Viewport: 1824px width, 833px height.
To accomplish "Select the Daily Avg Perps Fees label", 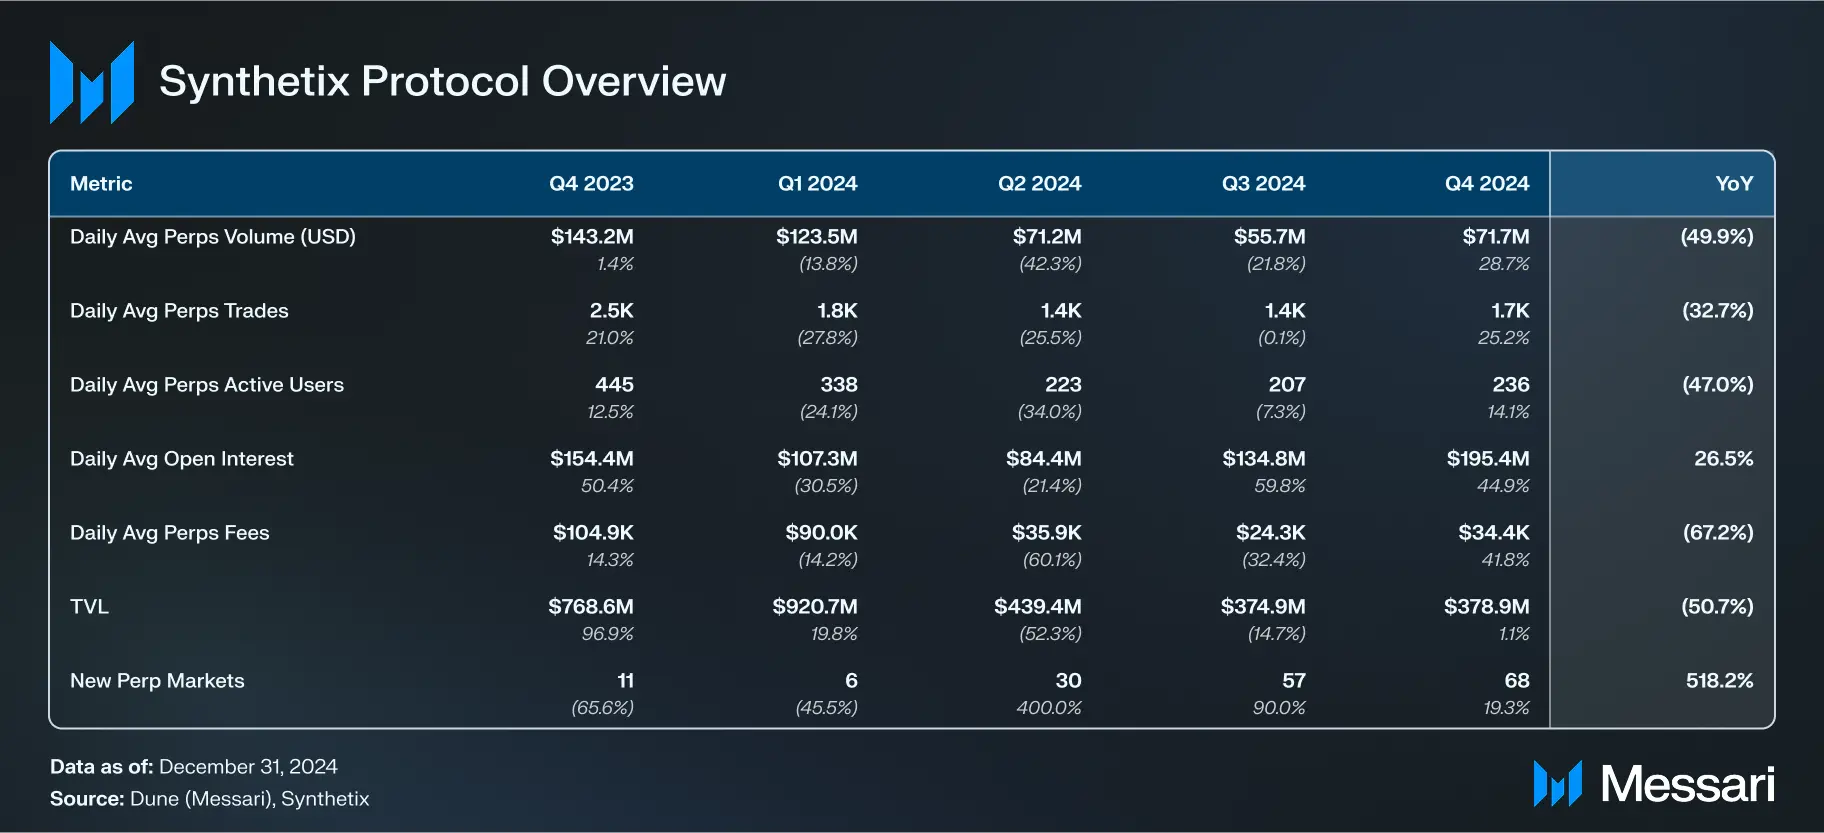I will 170,533.
